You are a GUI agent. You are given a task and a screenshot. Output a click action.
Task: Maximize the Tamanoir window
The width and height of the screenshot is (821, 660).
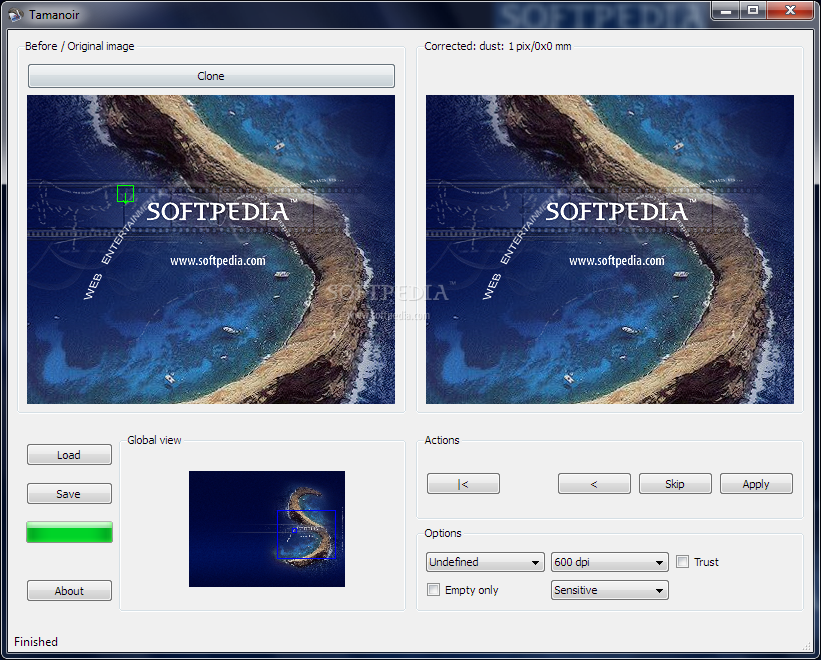pyautogui.click(x=753, y=10)
